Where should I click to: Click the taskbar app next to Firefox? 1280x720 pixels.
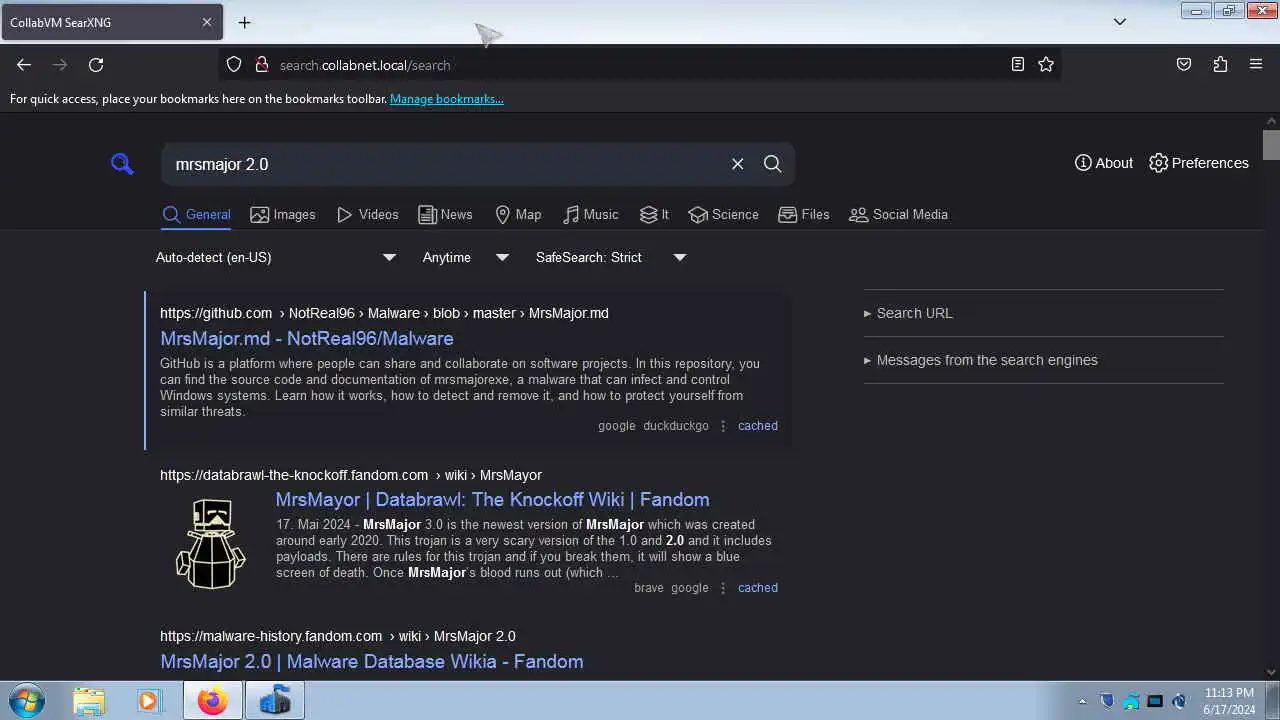coord(274,701)
